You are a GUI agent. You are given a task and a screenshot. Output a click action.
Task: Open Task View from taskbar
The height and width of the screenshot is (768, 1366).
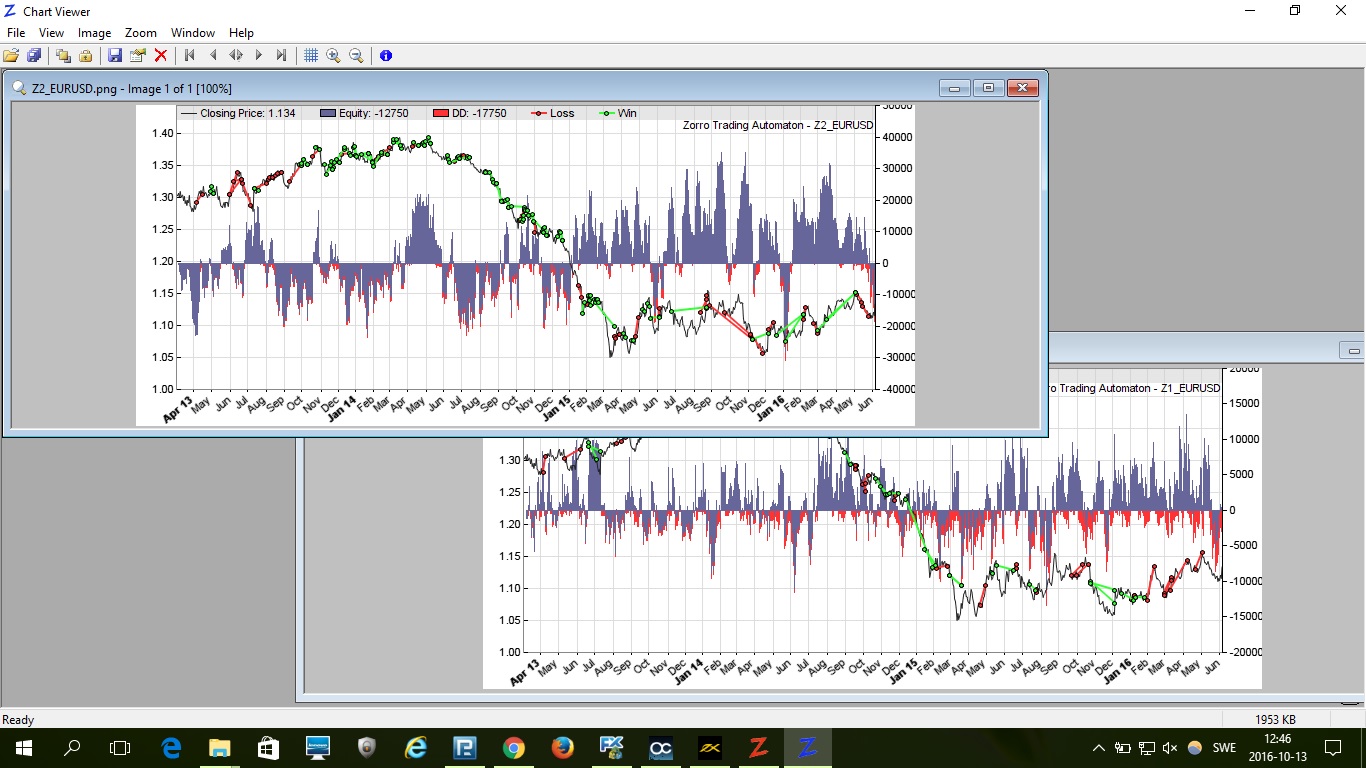(x=120, y=747)
